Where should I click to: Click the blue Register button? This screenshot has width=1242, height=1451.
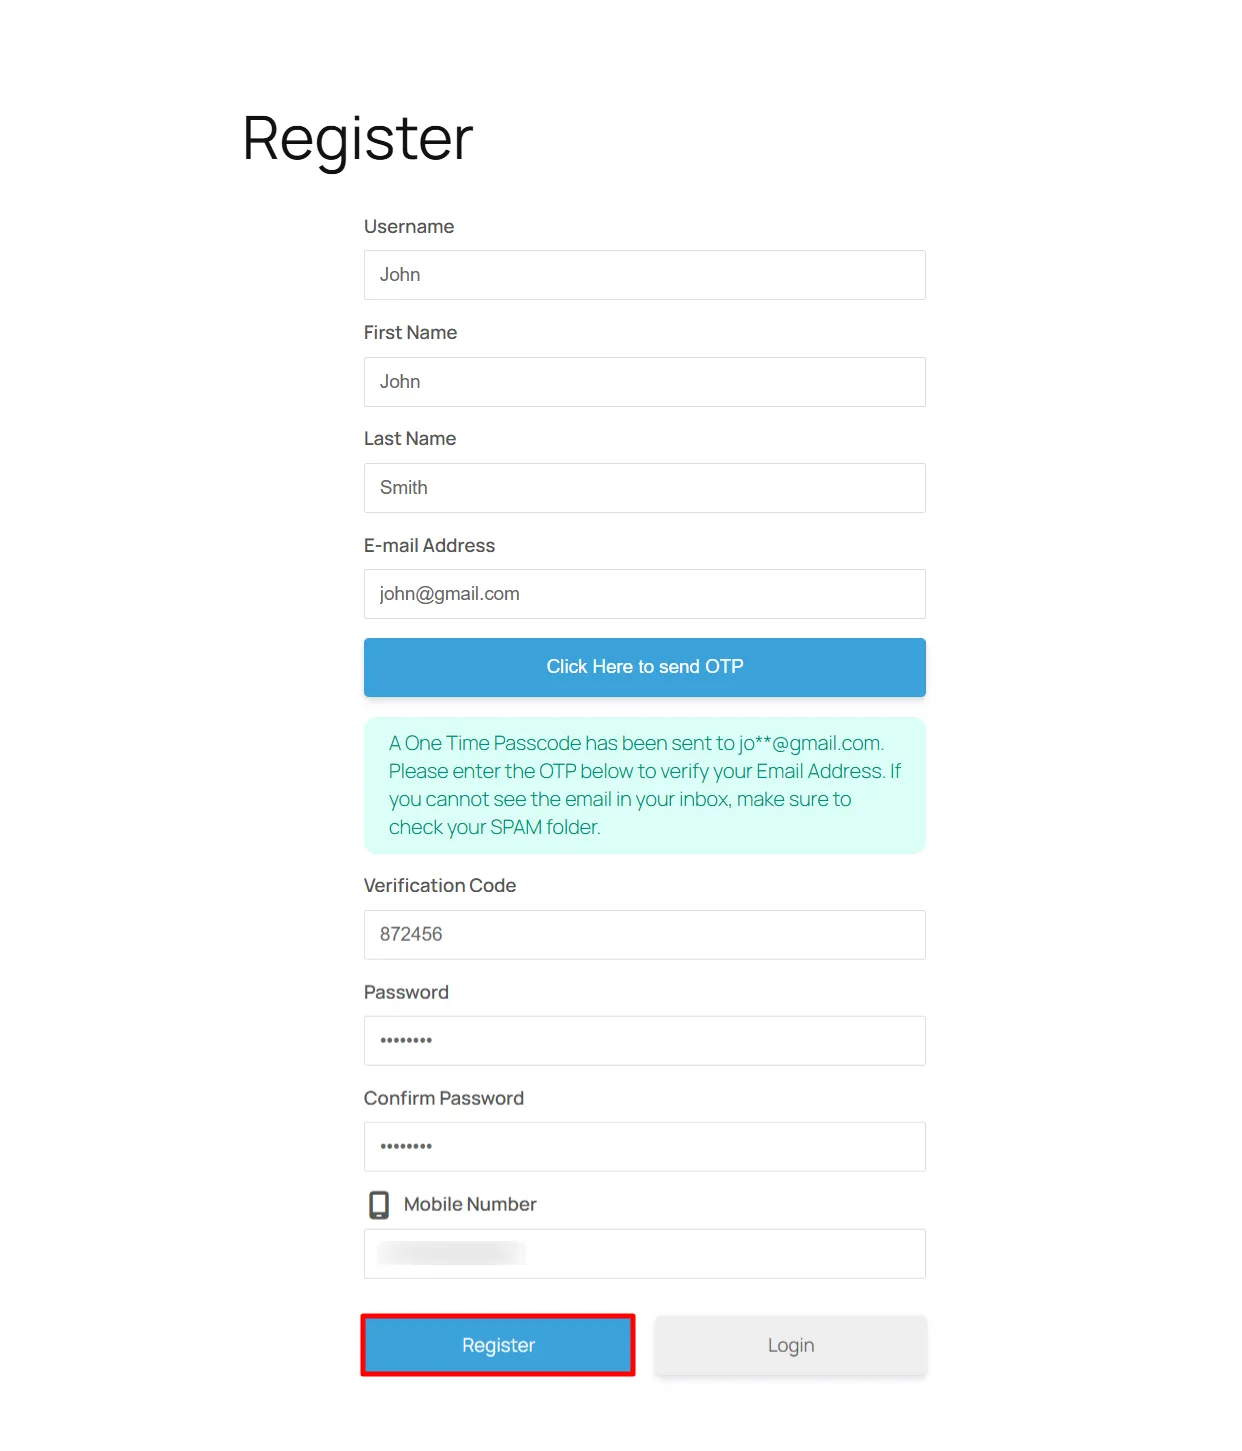pos(497,1344)
